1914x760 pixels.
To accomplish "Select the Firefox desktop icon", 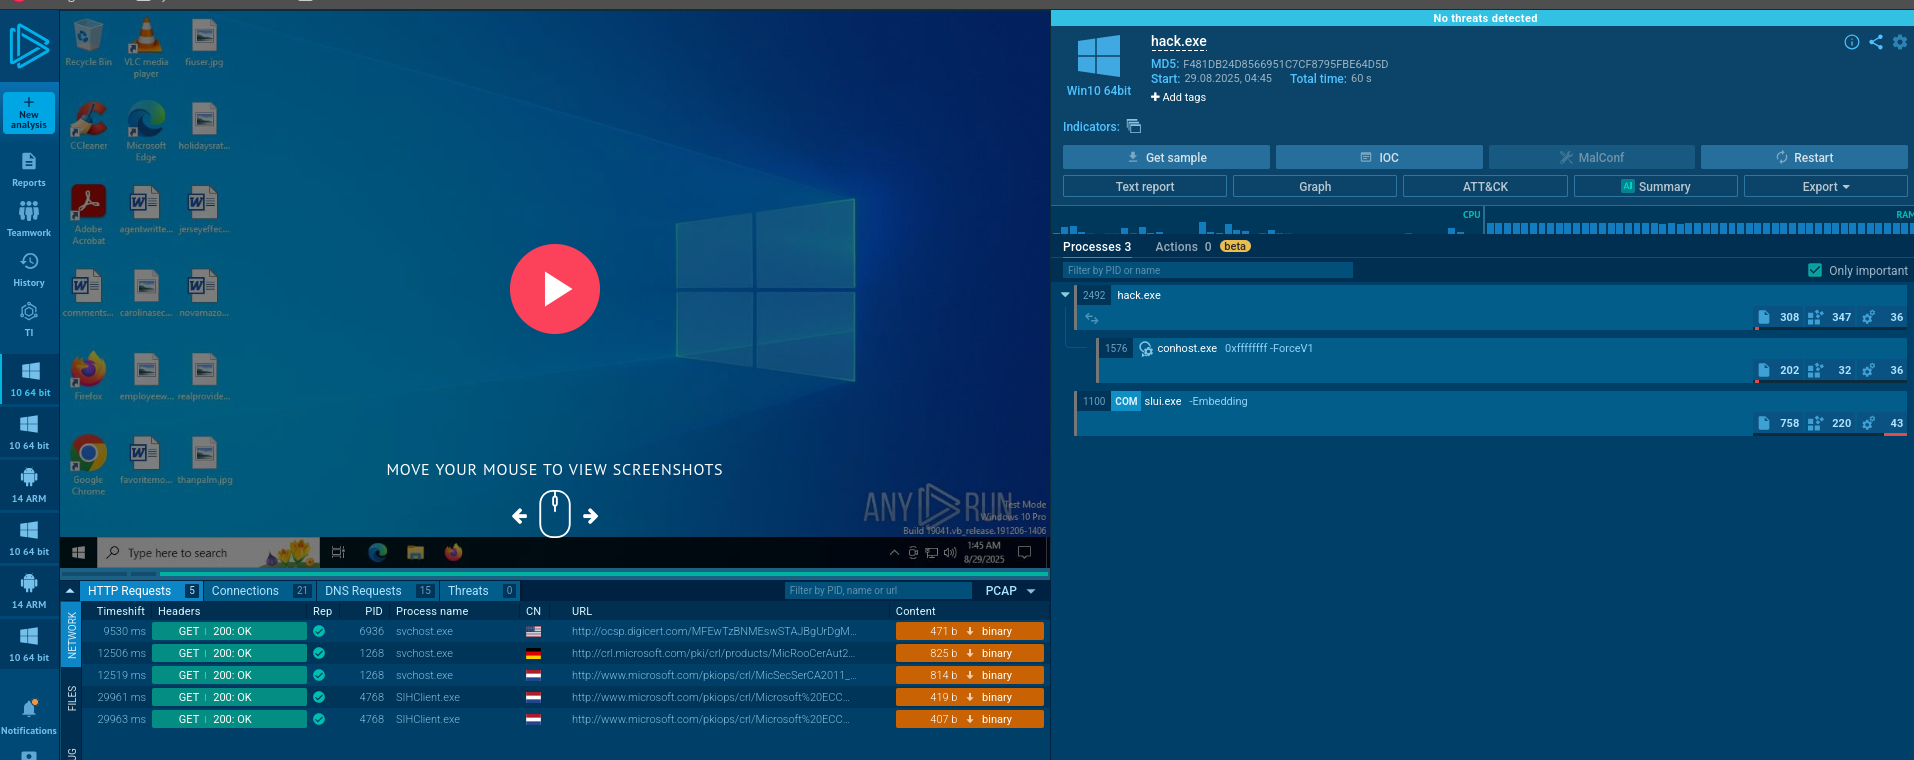I will pyautogui.click(x=89, y=376).
